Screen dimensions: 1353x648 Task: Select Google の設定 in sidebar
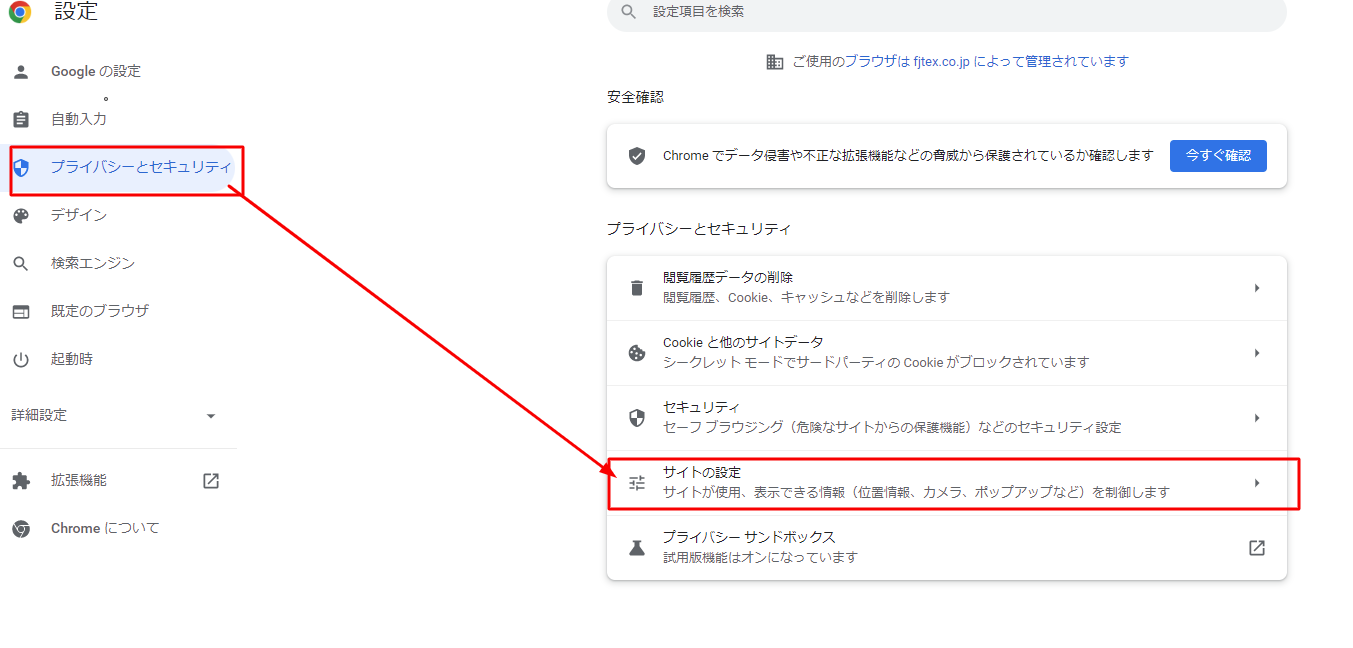(x=96, y=72)
